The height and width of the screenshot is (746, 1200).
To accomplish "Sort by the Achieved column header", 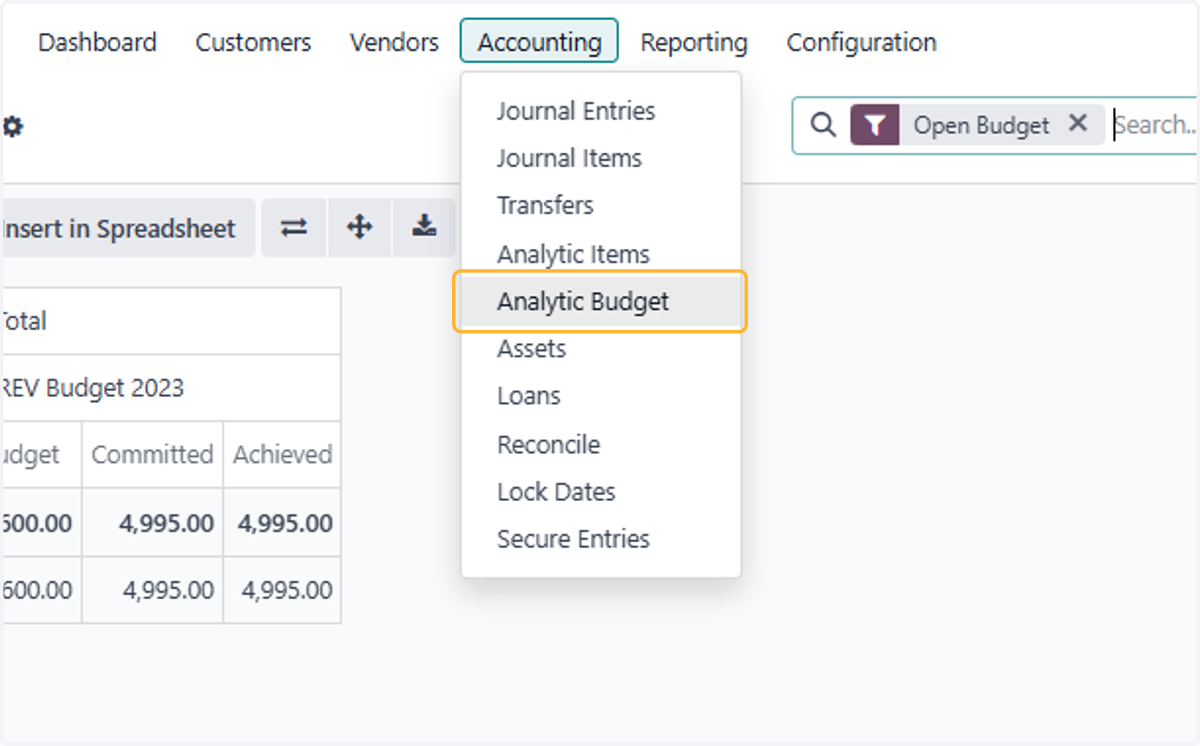I will pyautogui.click(x=282, y=454).
